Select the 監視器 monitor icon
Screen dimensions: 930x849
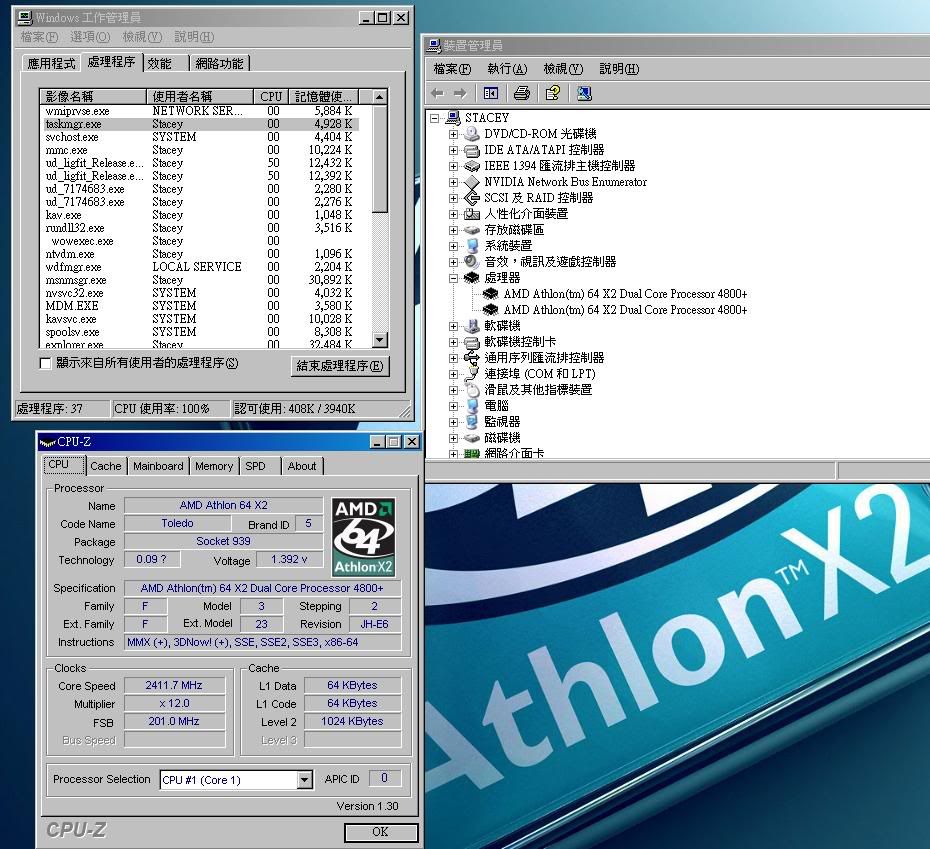tap(472, 422)
